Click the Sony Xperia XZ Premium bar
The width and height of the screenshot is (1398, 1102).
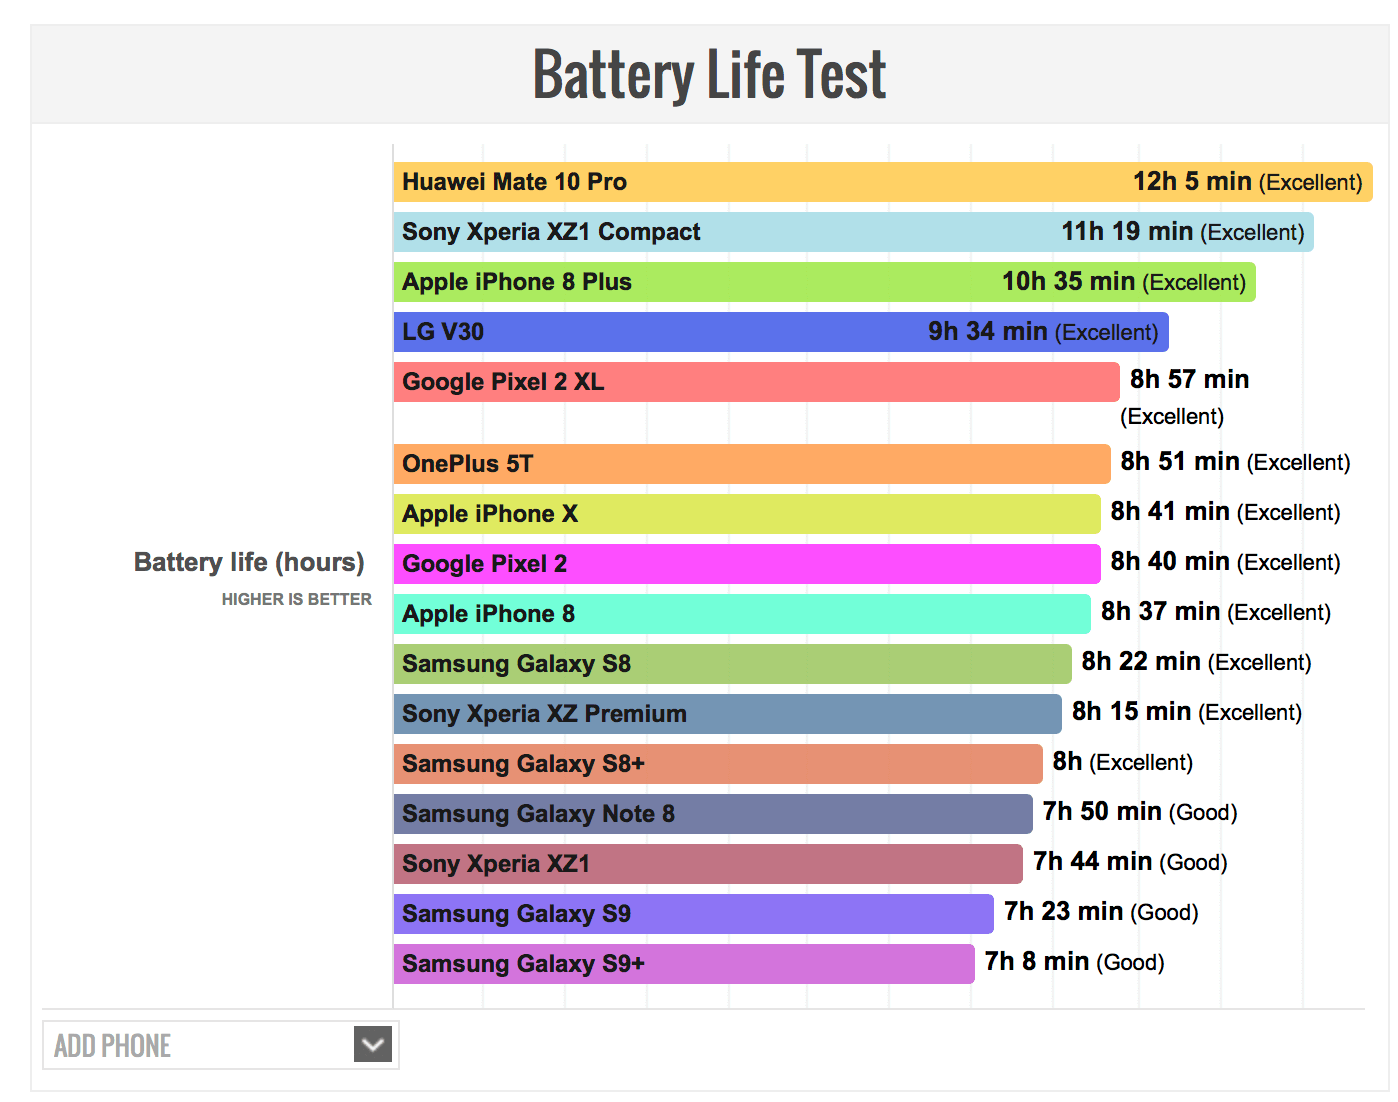726,714
